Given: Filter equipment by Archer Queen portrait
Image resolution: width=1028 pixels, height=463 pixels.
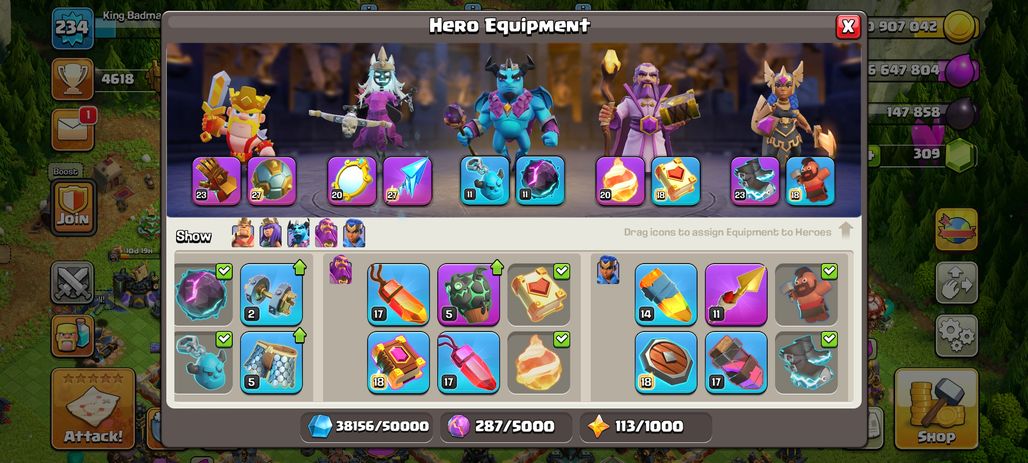Looking at the screenshot, I should [271, 233].
